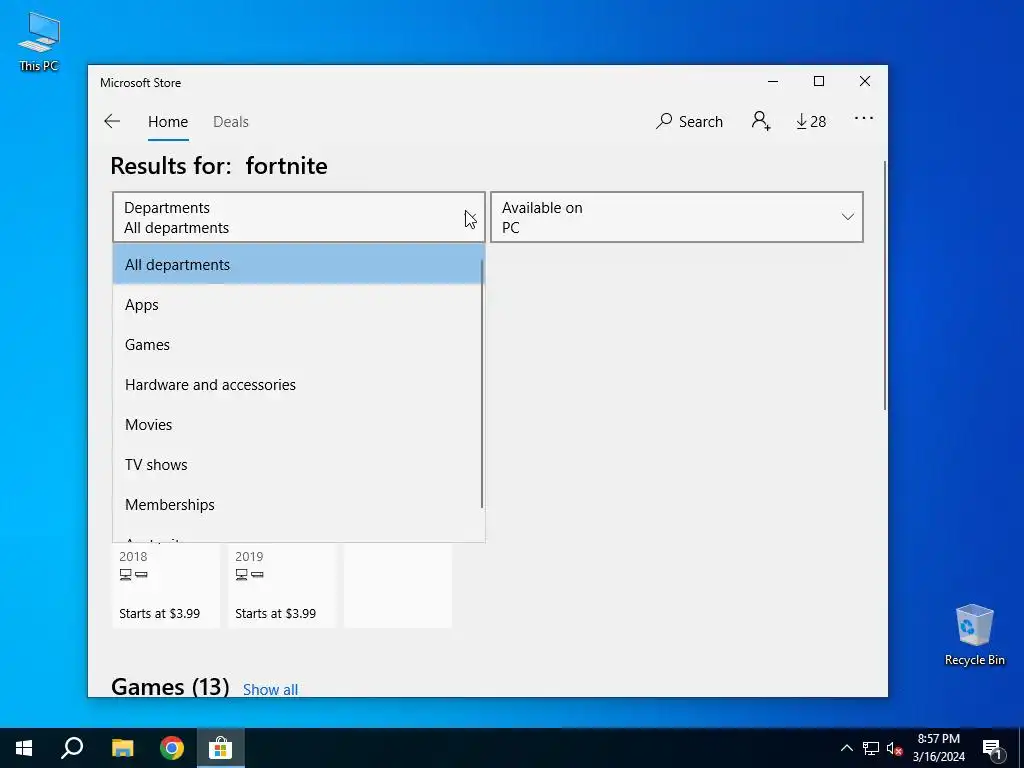Switch to the Home tab
This screenshot has height=768, width=1024.
click(x=168, y=121)
